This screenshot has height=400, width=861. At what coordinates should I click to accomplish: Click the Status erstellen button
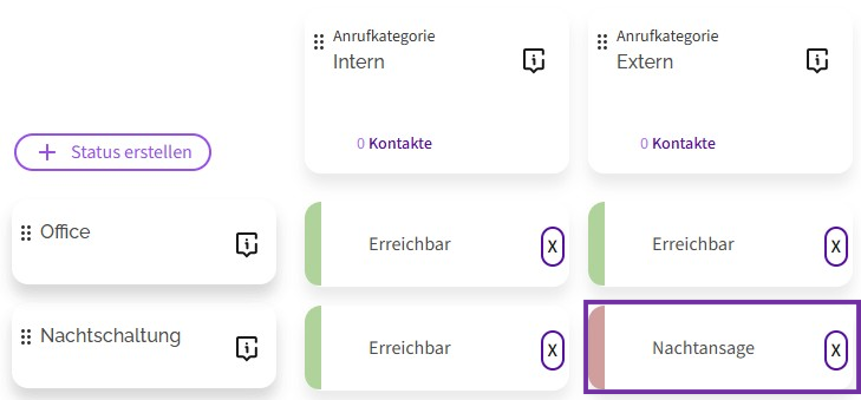pyautogui.click(x=112, y=152)
